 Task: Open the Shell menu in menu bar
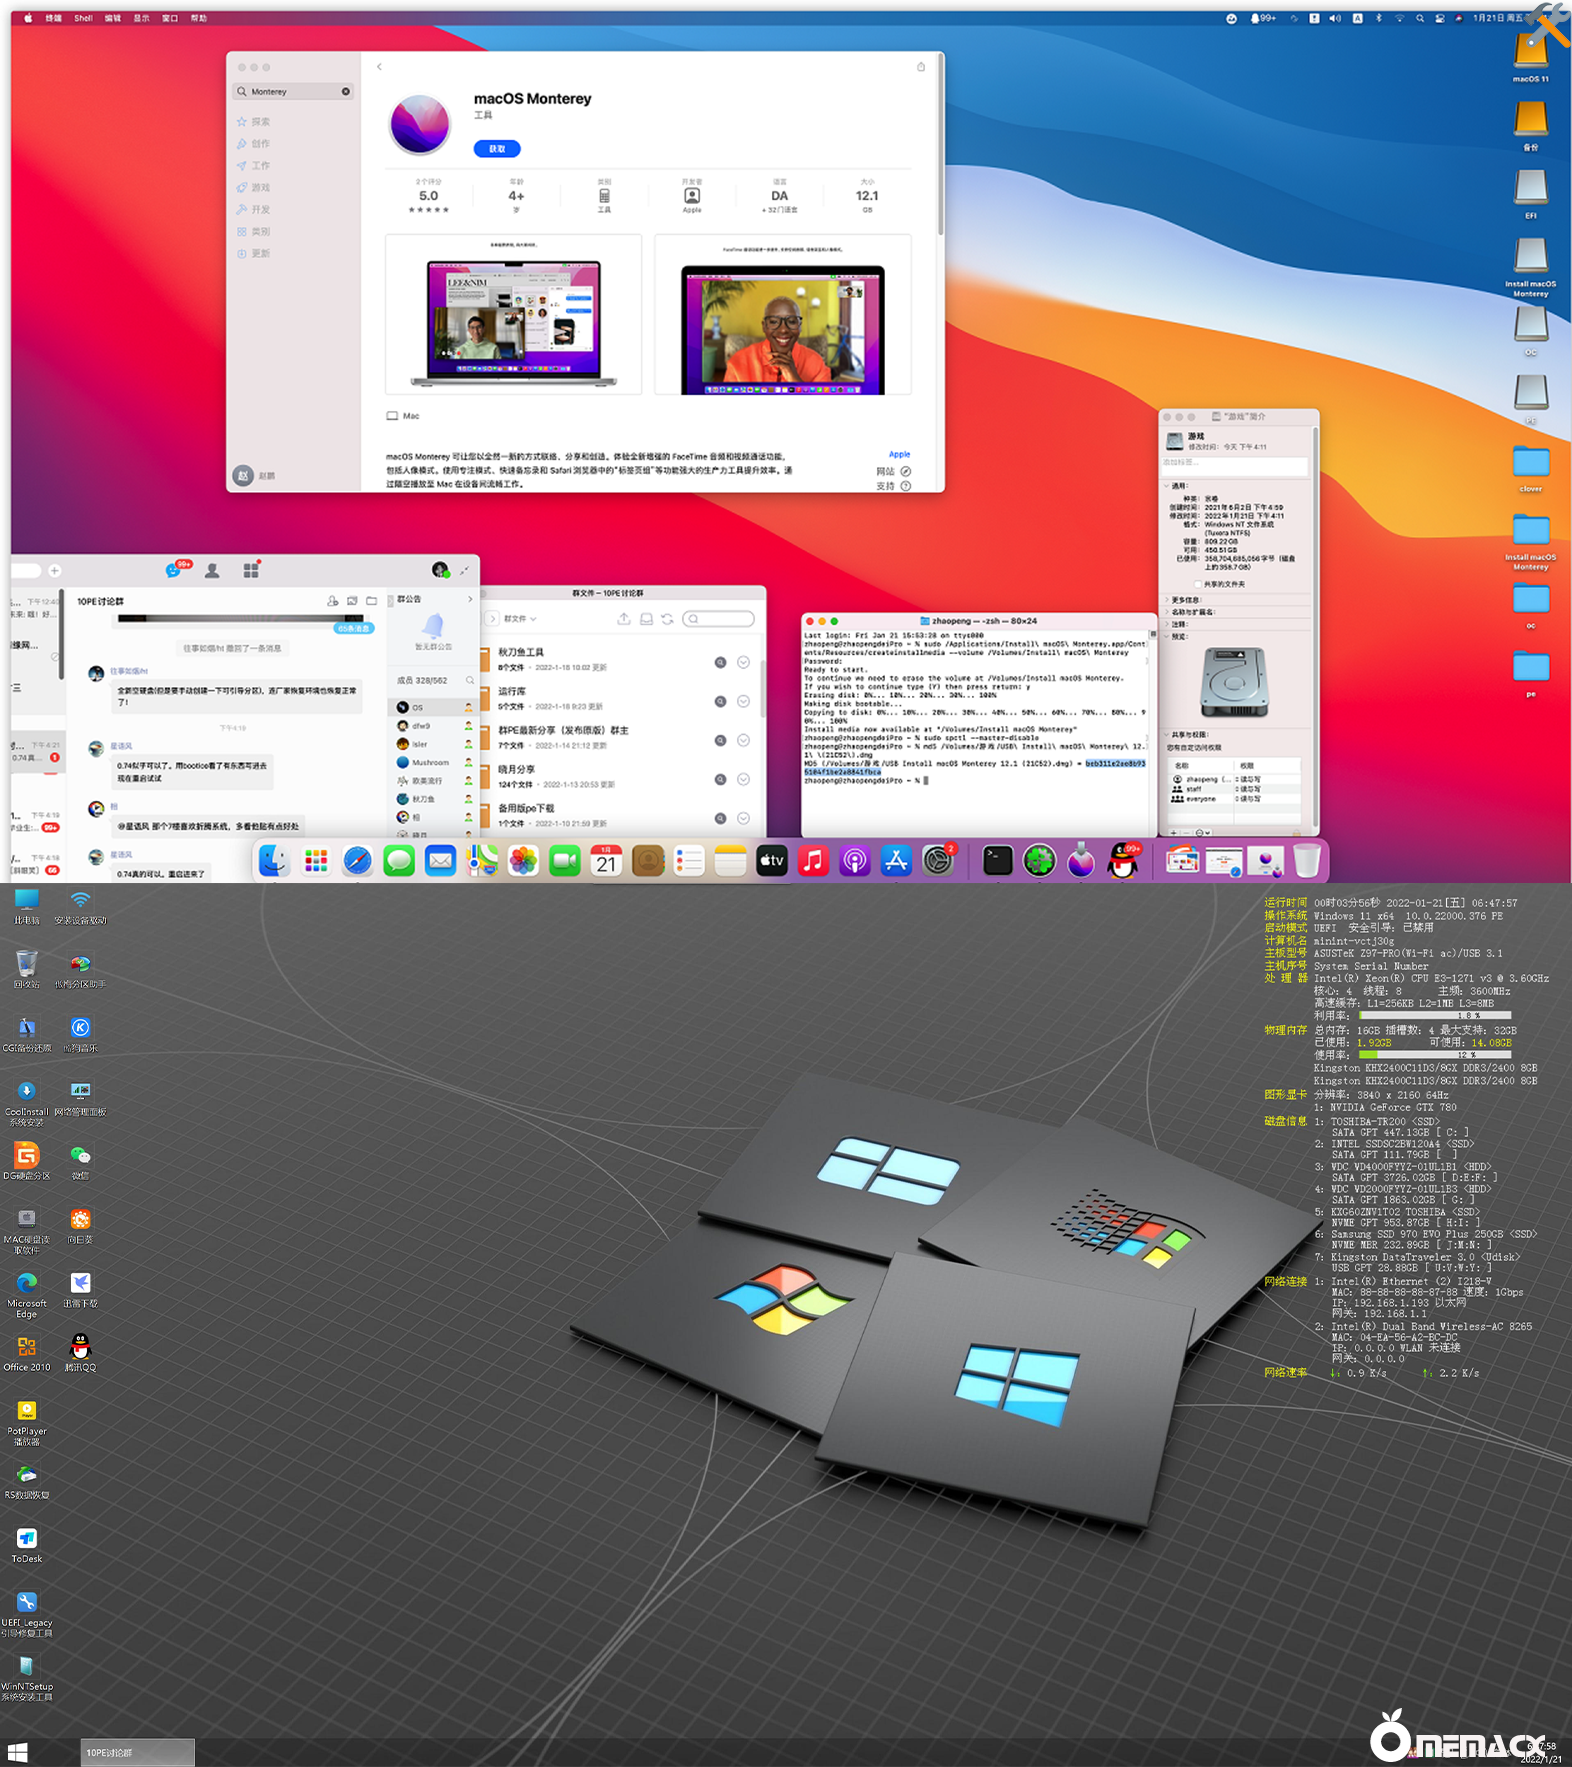pos(83,18)
